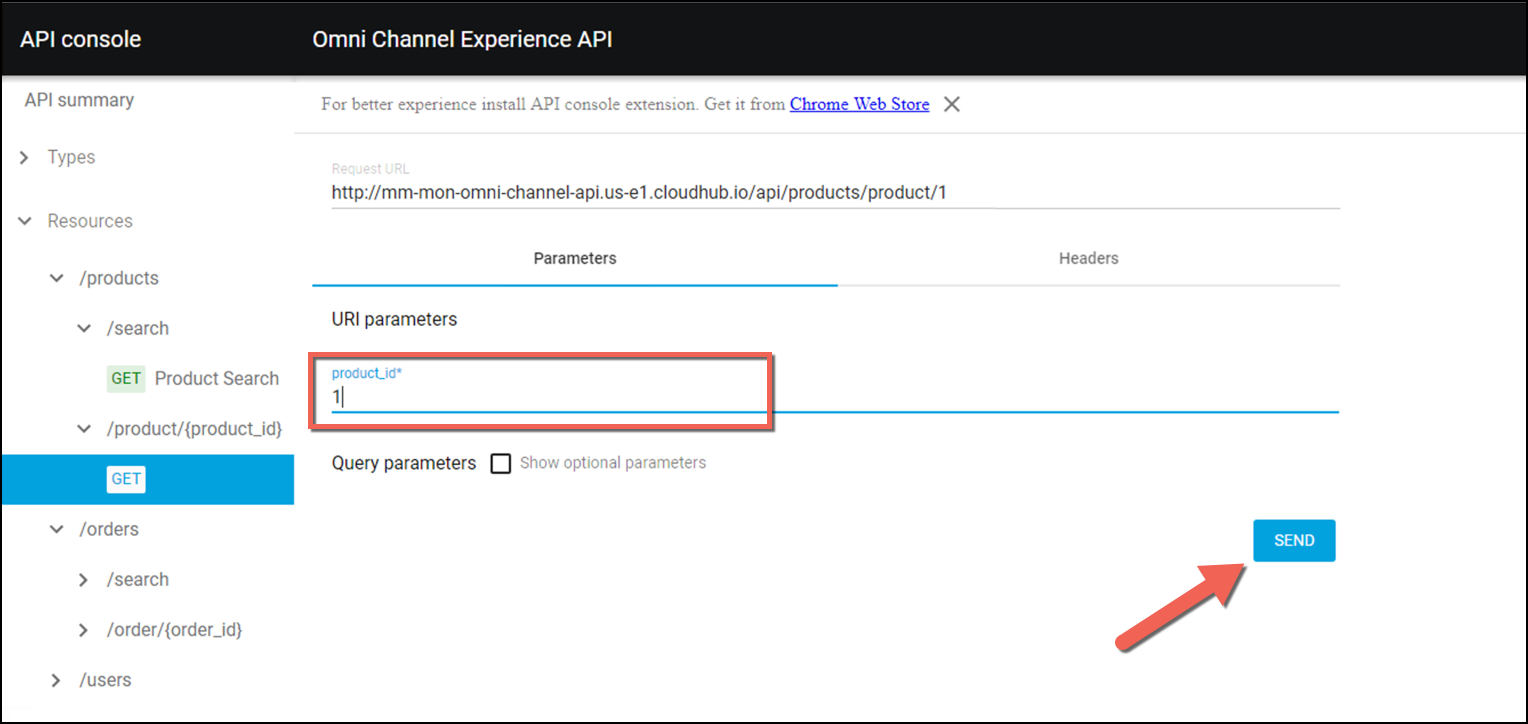Click the /products resource label

click(x=119, y=278)
